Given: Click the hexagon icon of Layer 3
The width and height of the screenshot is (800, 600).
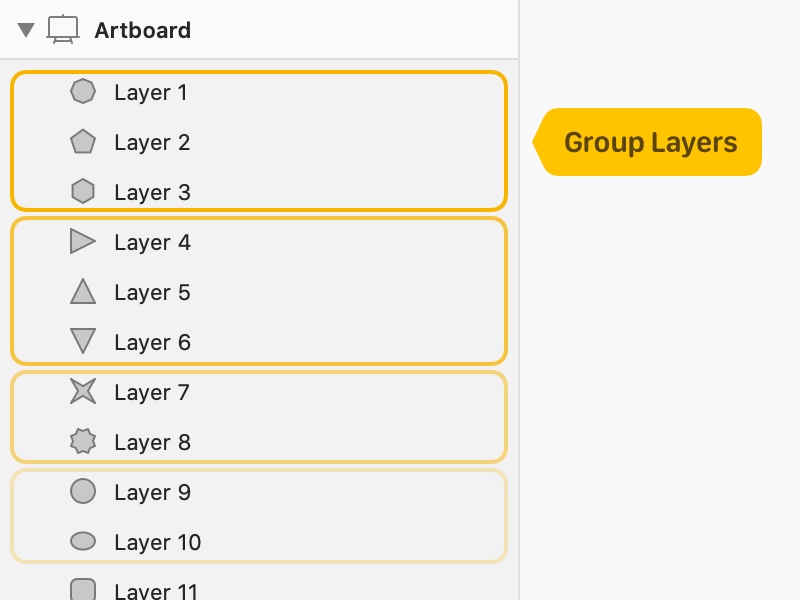Looking at the screenshot, I should pos(83,191).
